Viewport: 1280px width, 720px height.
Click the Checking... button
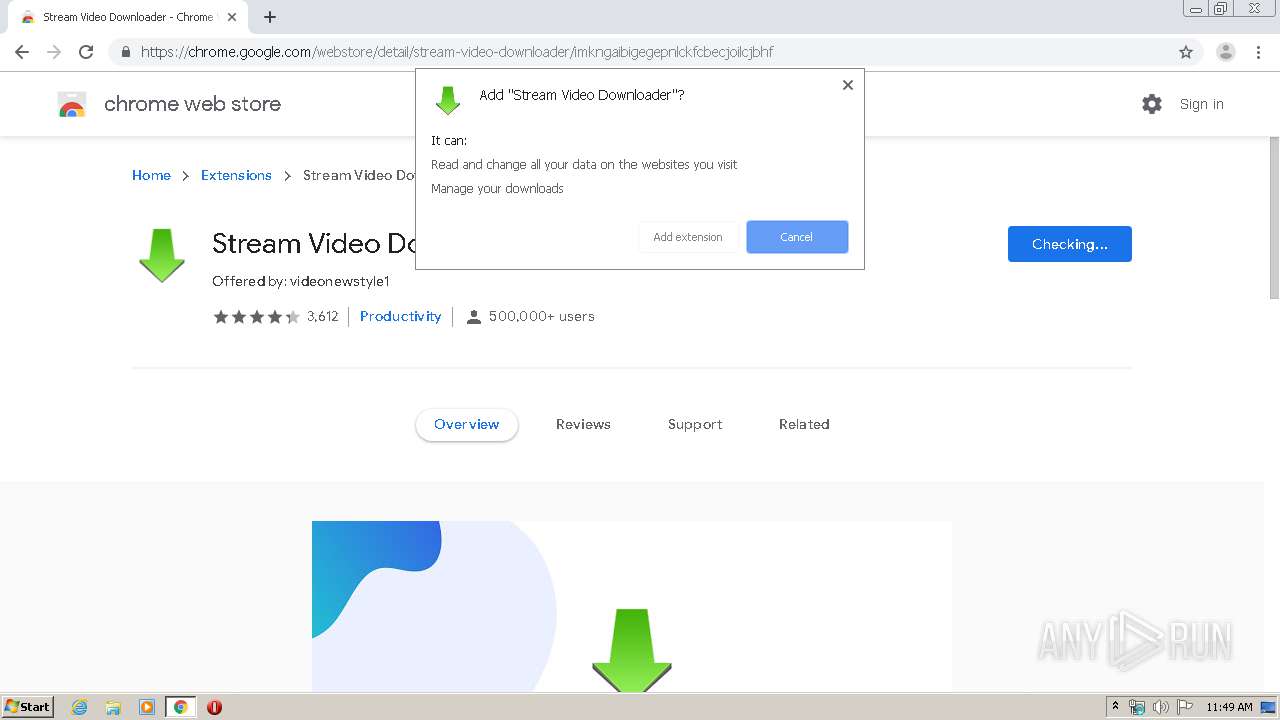coord(1070,244)
